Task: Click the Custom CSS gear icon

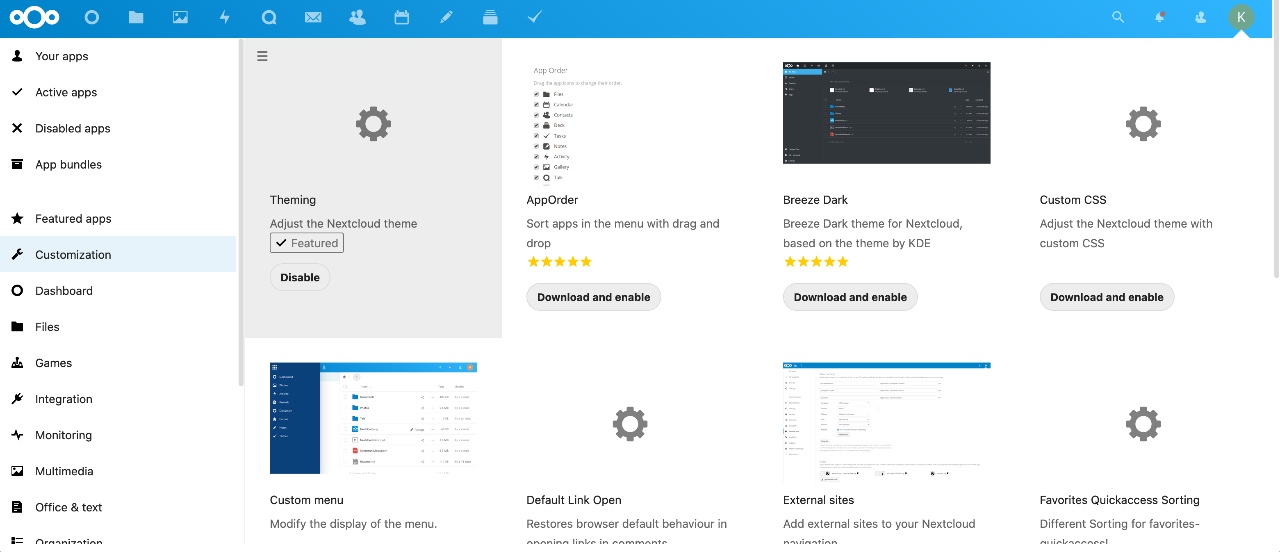Action: (1143, 124)
